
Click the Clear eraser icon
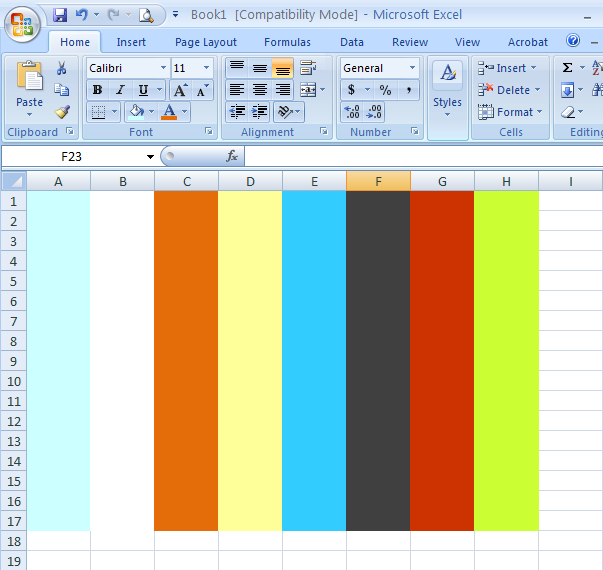tap(568, 112)
